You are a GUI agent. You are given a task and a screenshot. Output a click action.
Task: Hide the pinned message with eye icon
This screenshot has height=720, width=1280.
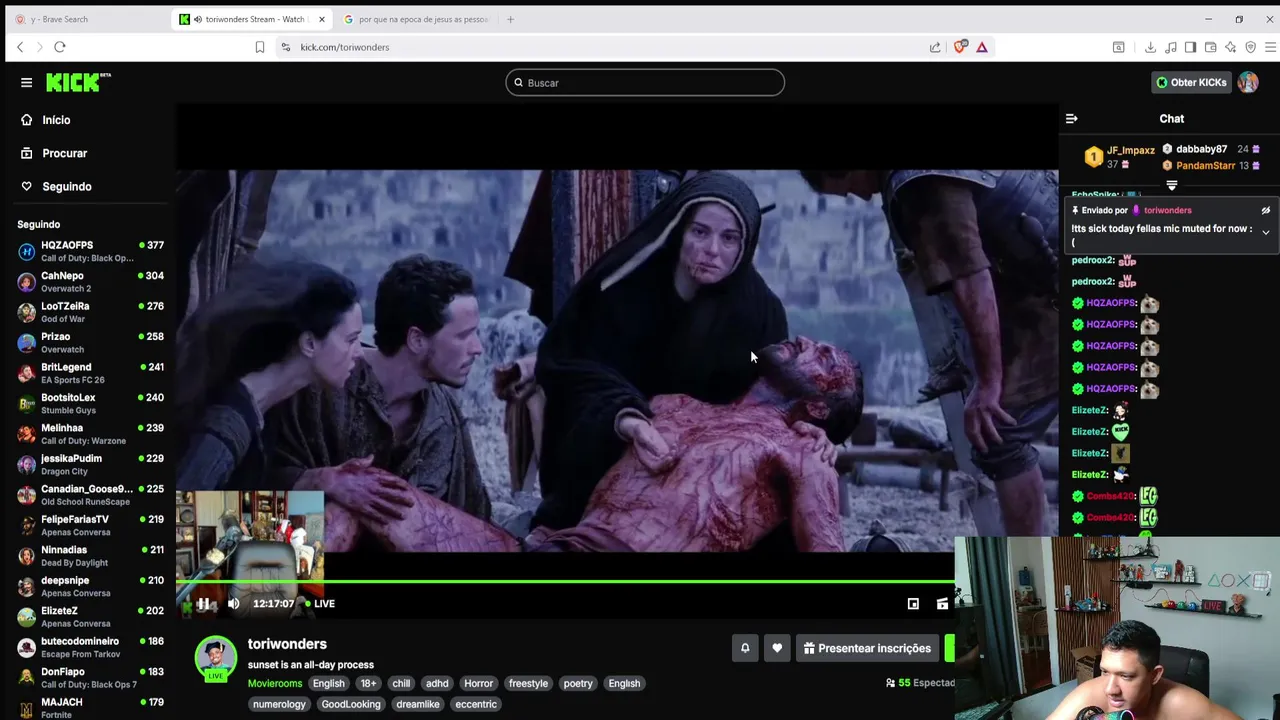(1265, 211)
